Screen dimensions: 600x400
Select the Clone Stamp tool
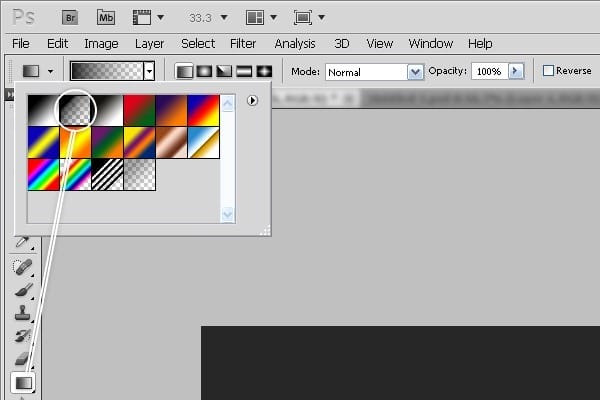pyautogui.click(x=23, y=313)
